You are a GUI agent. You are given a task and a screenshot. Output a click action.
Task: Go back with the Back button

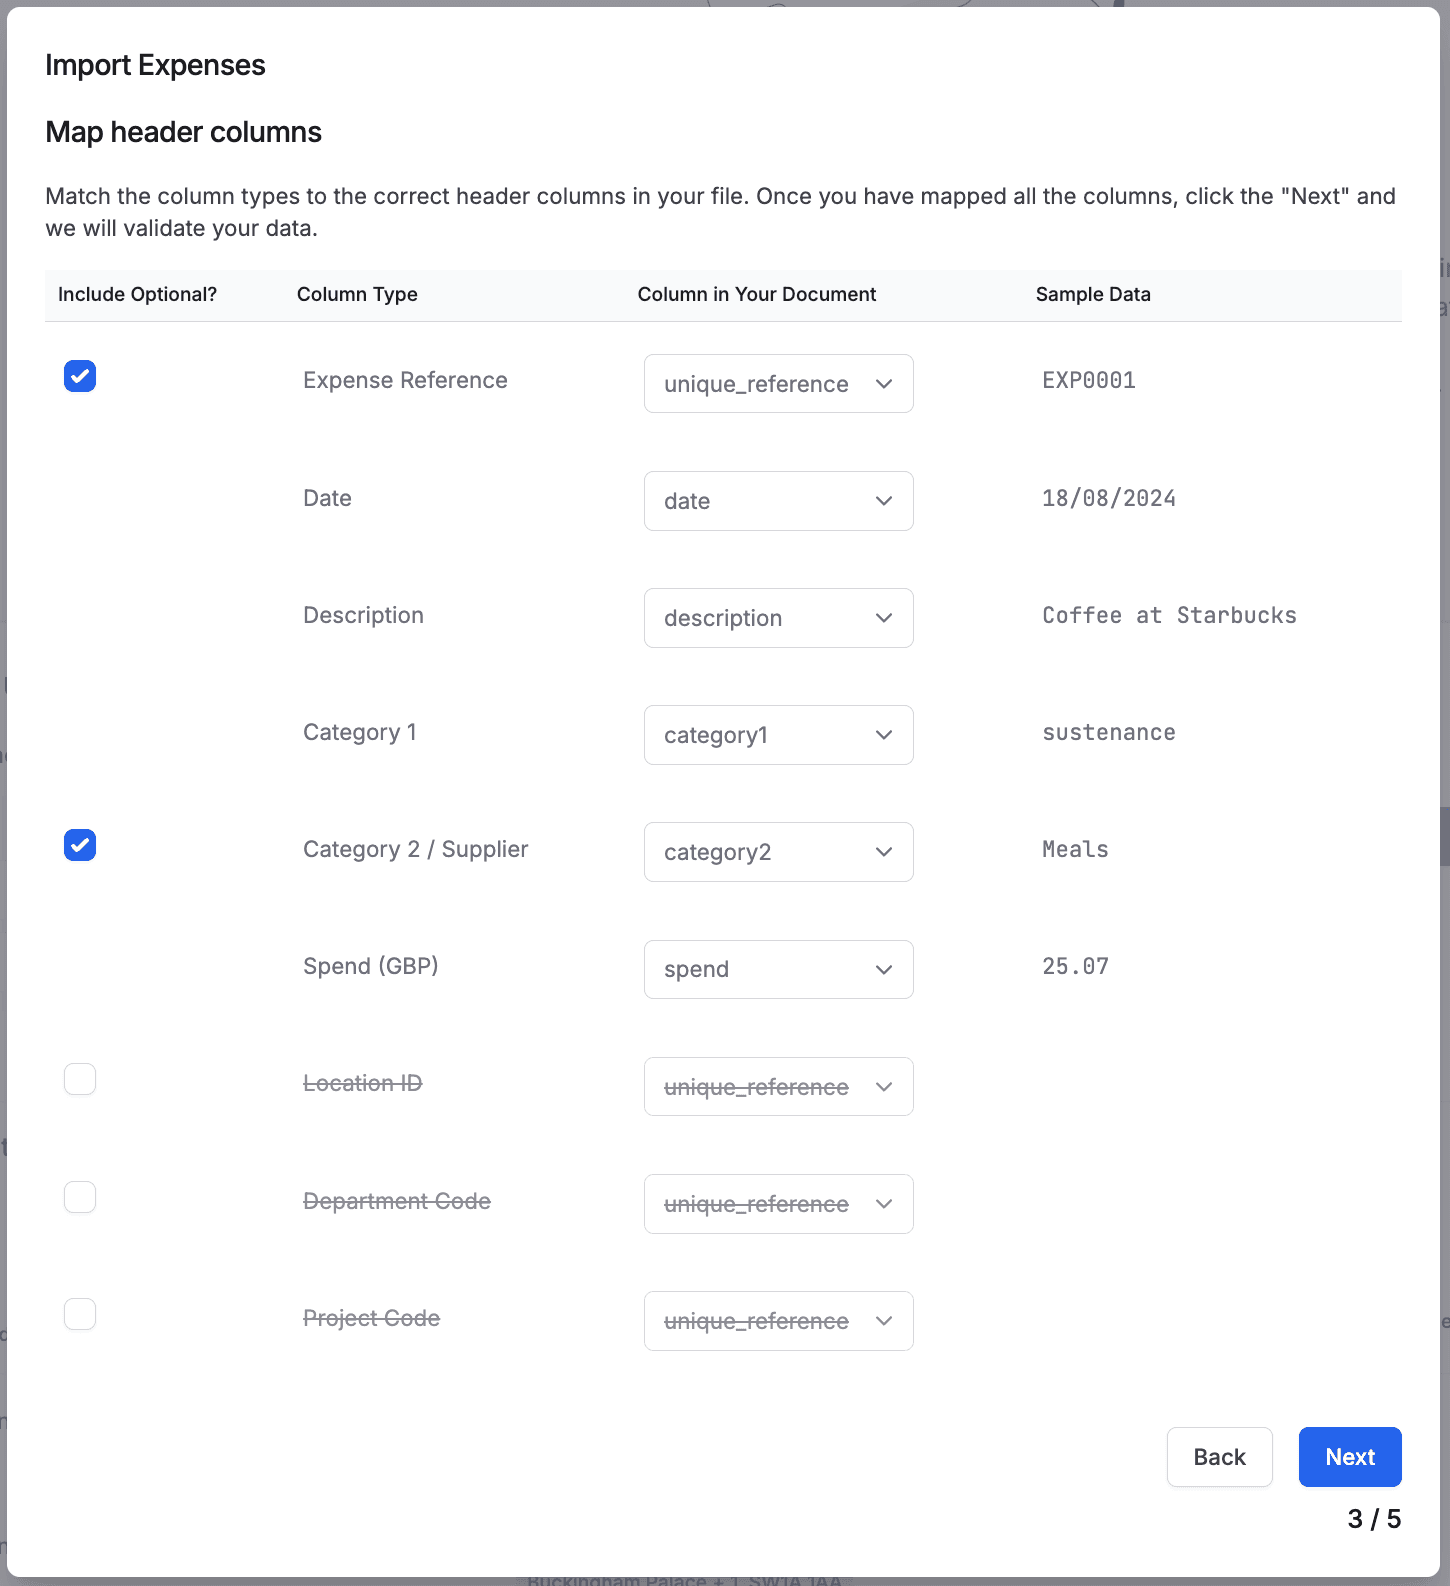[x=1219, y=1457]
